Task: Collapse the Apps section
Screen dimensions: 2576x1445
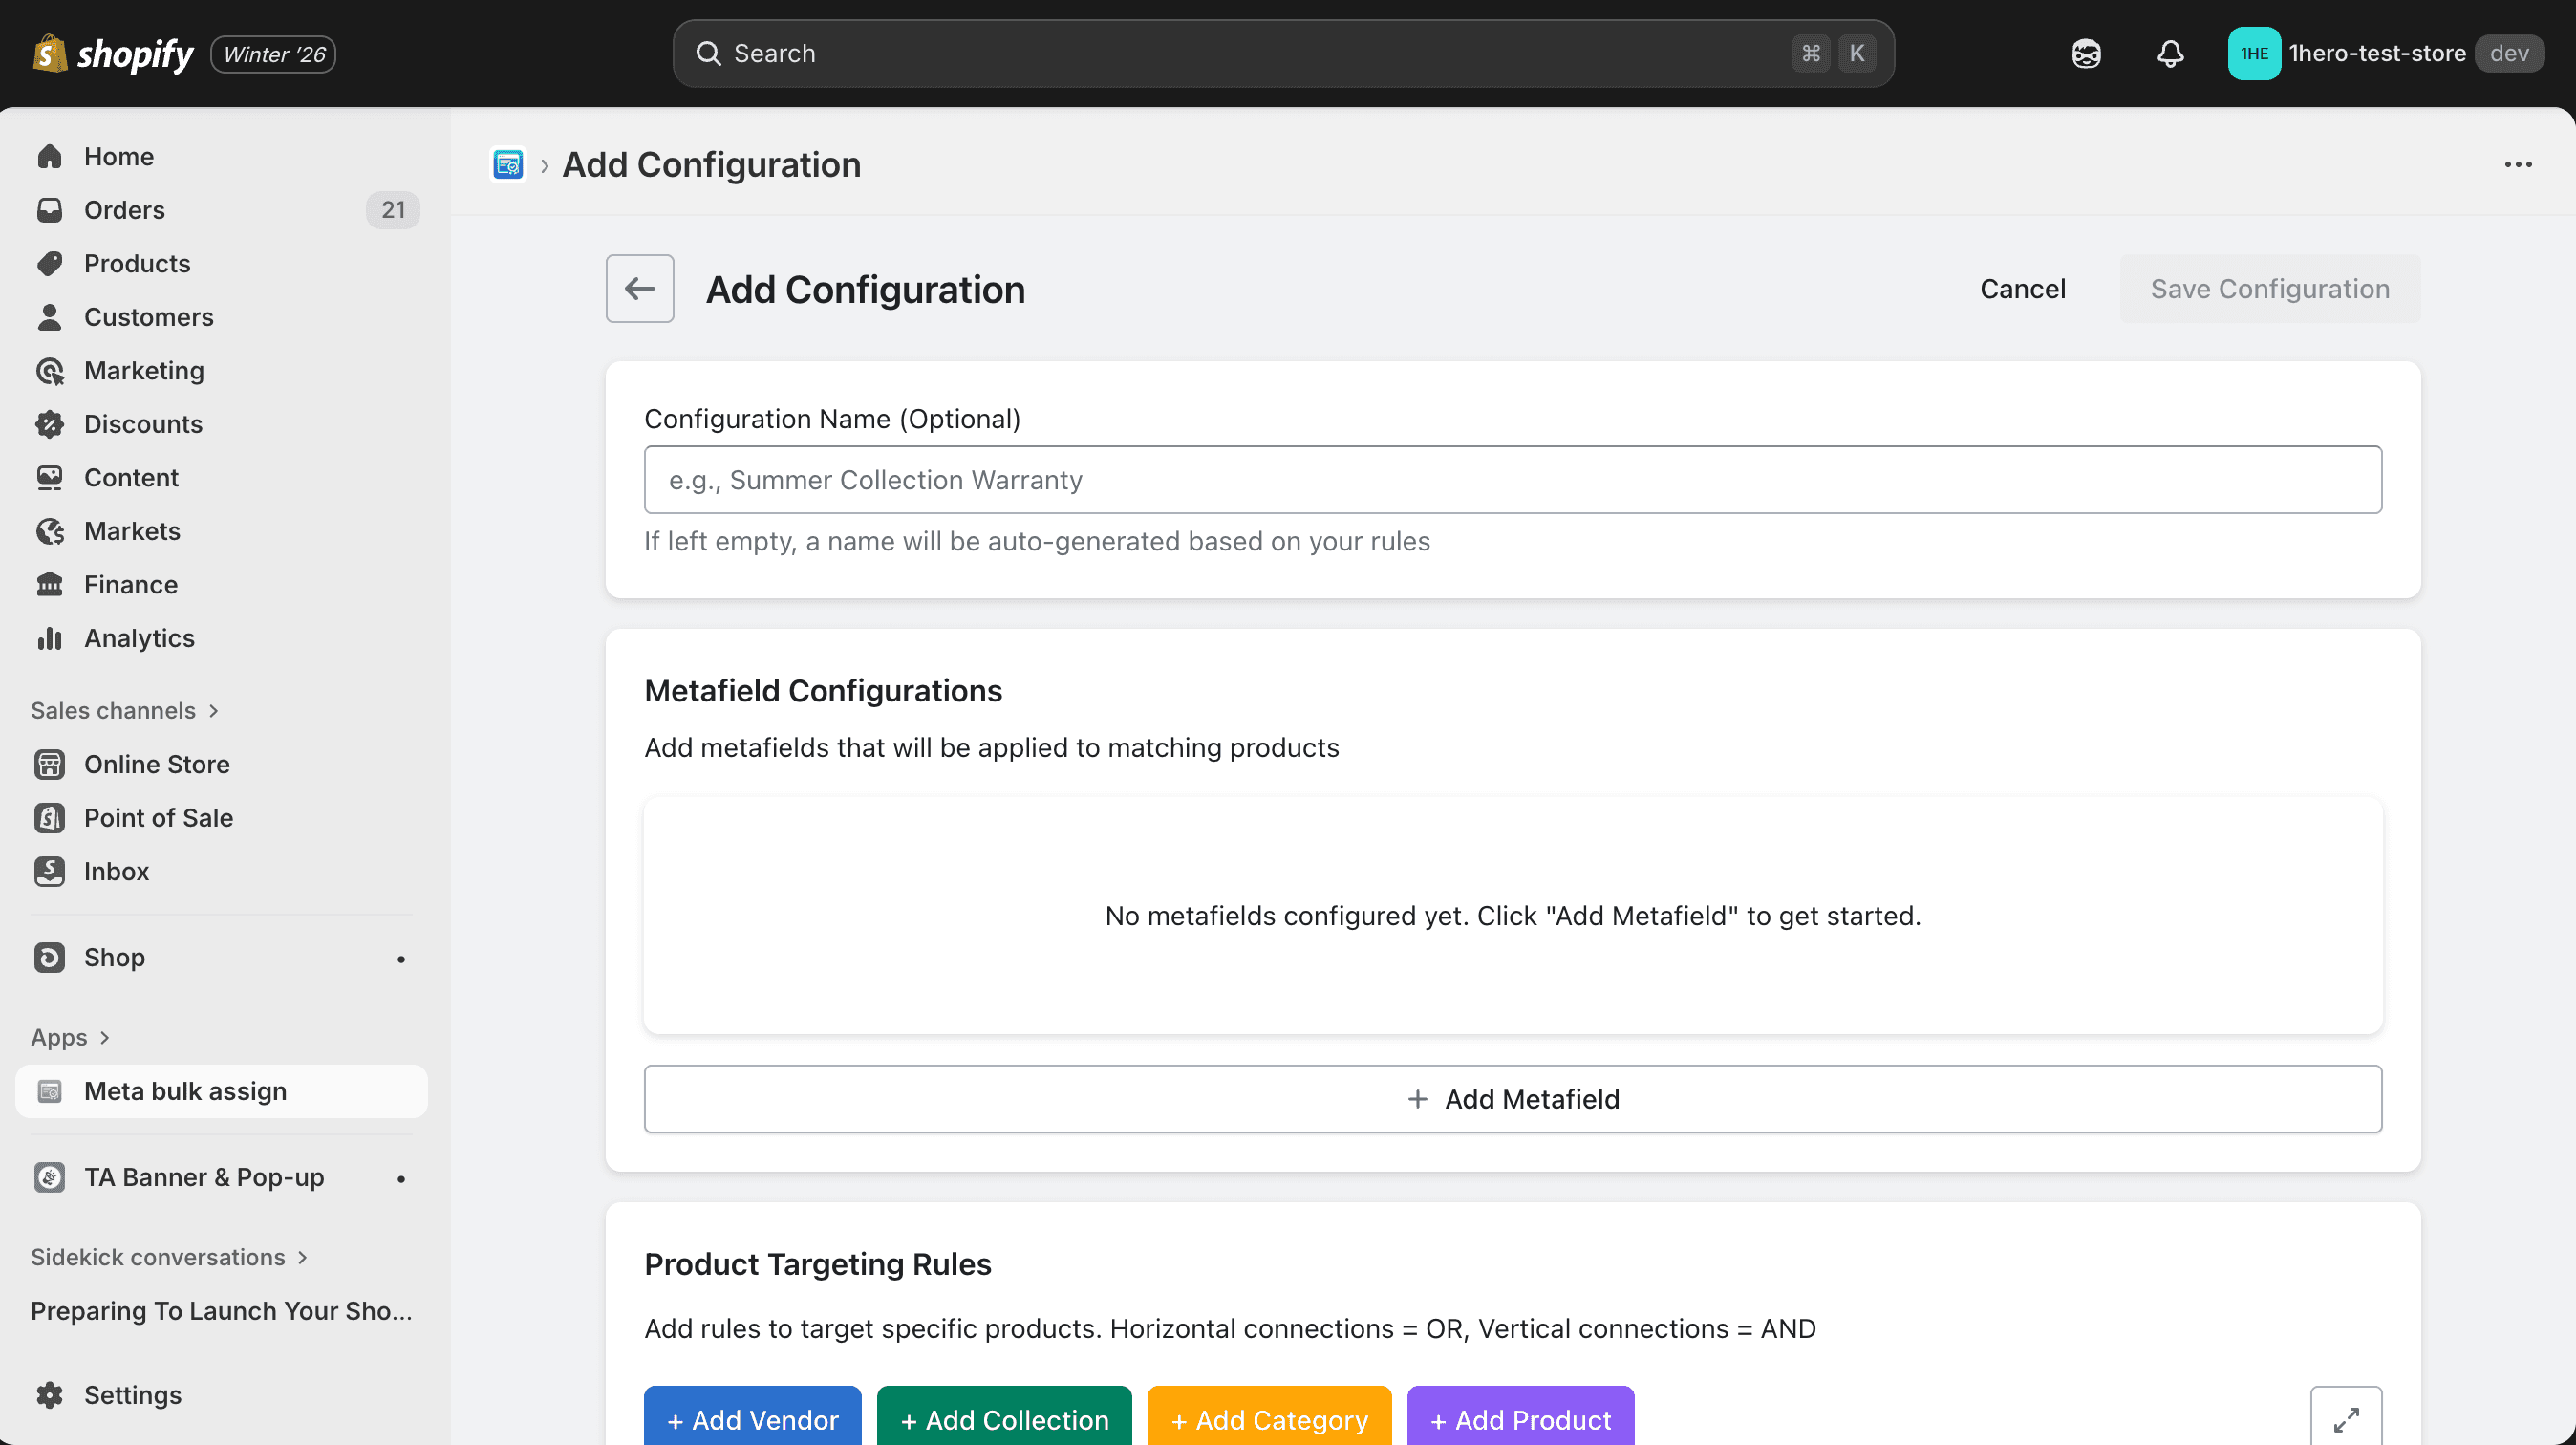Action: 69,1037
